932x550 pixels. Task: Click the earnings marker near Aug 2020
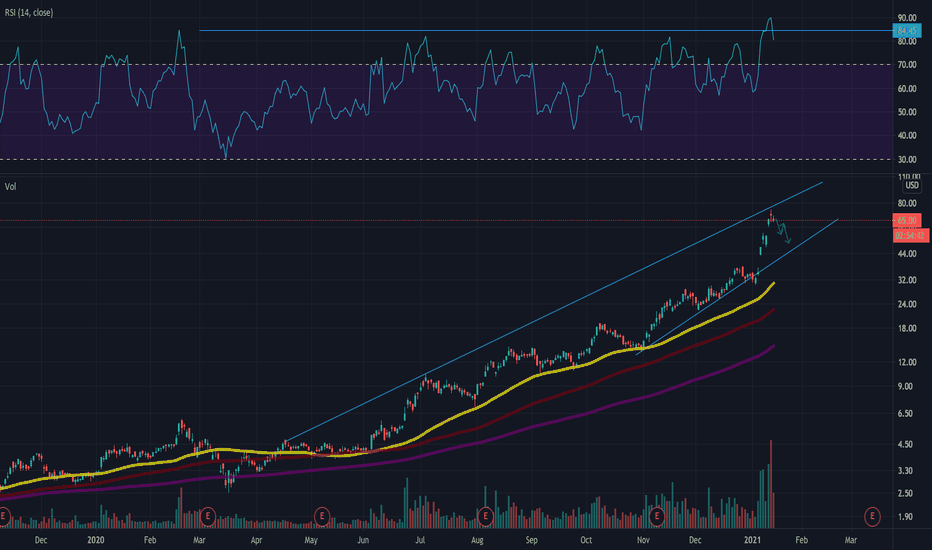[x=485, y=516]
